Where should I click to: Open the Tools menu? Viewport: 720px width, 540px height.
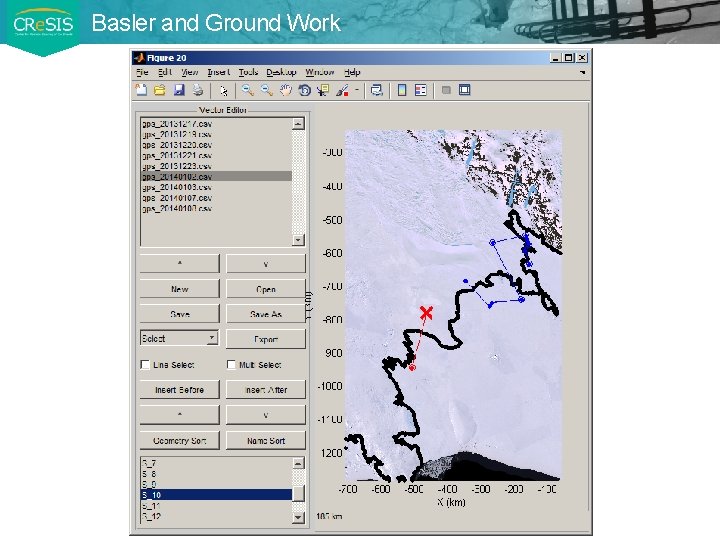point(248,72)
